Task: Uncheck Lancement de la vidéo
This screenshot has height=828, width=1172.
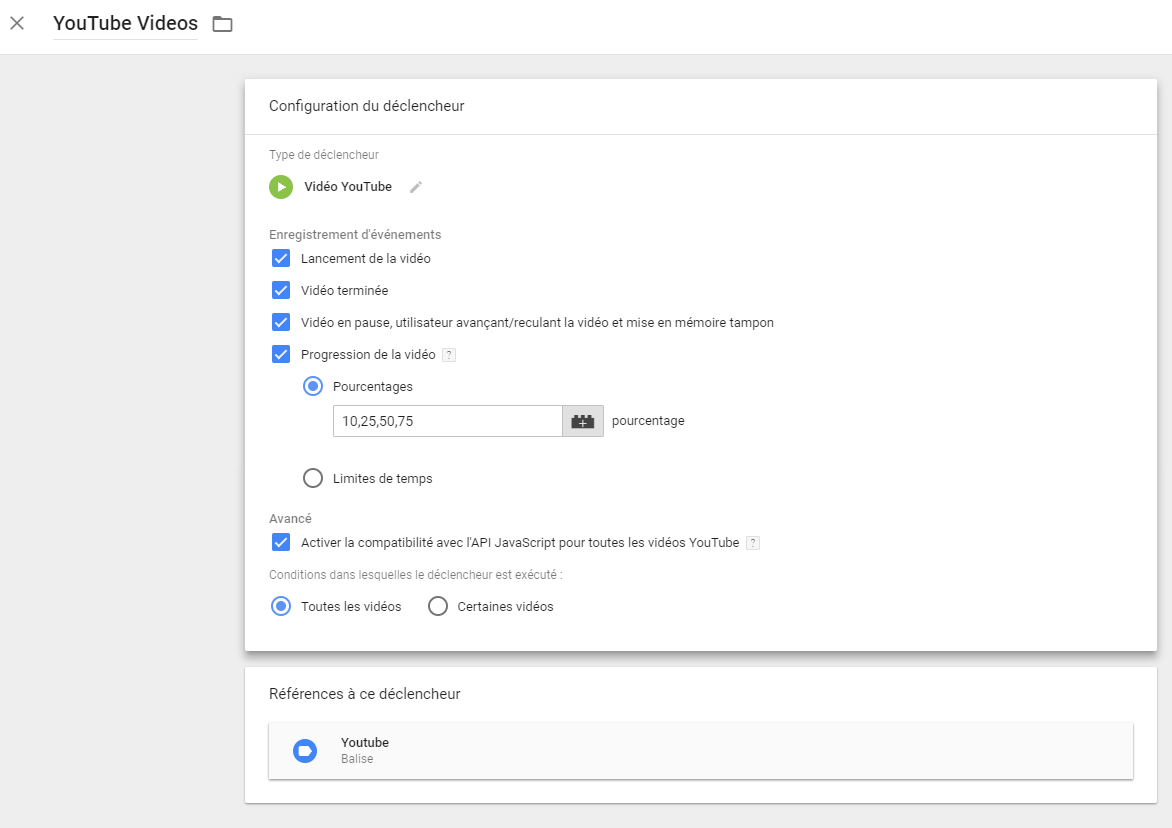Action: coord(281,258)
